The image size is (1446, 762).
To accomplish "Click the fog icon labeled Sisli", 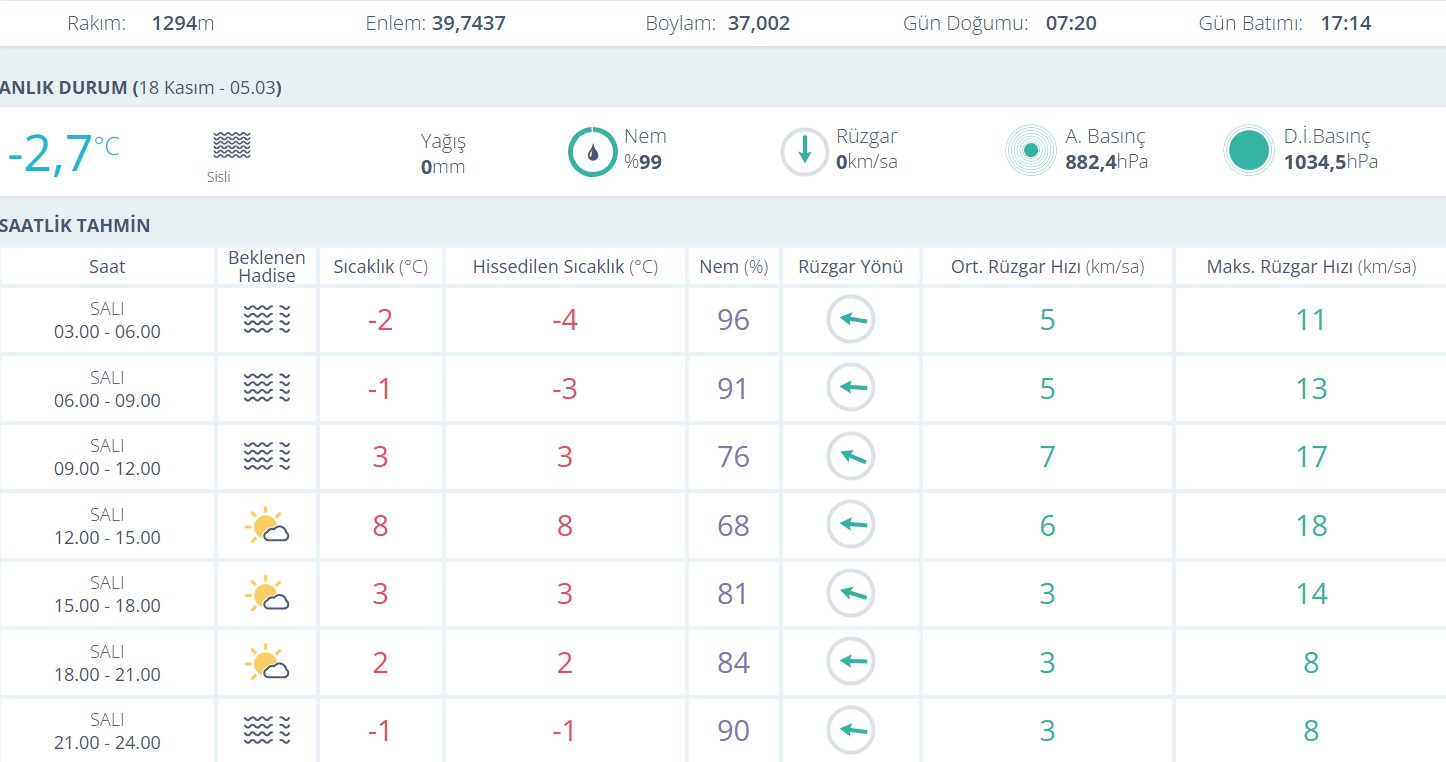I will [x=231, y=146].
